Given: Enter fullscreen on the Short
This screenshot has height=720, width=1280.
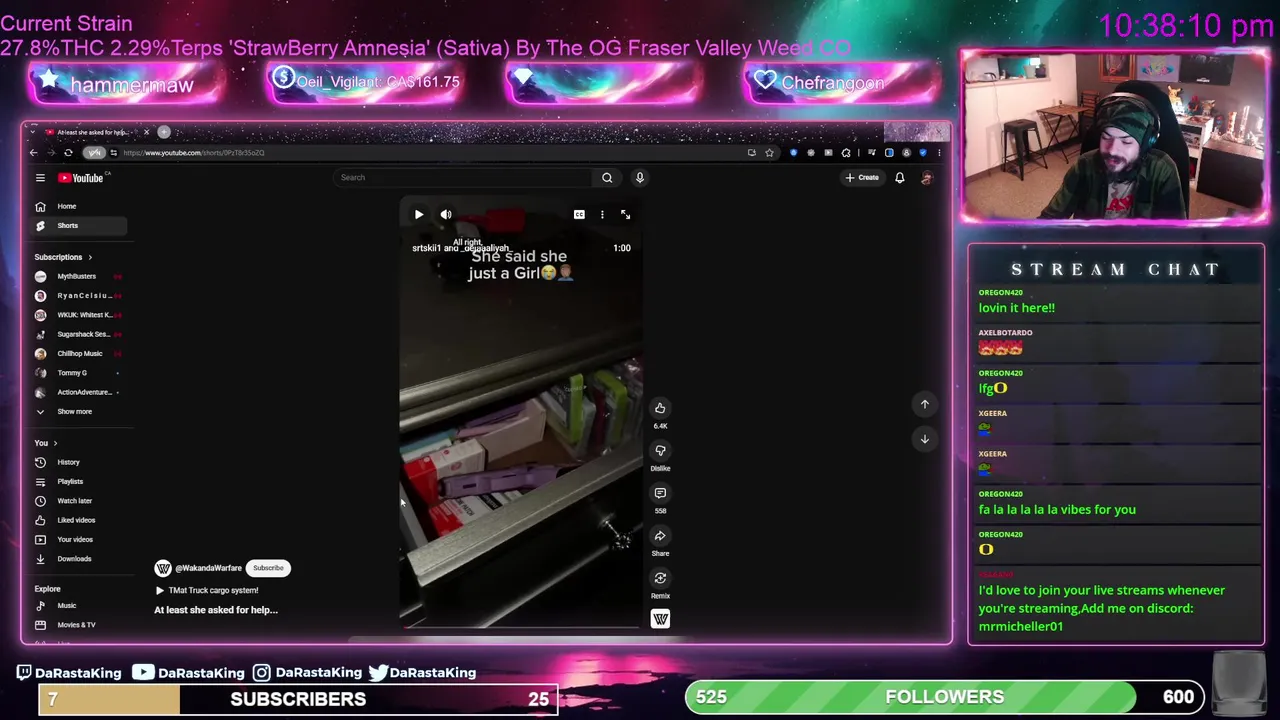Looking at the screenshot, I should [x=625, y=215].
